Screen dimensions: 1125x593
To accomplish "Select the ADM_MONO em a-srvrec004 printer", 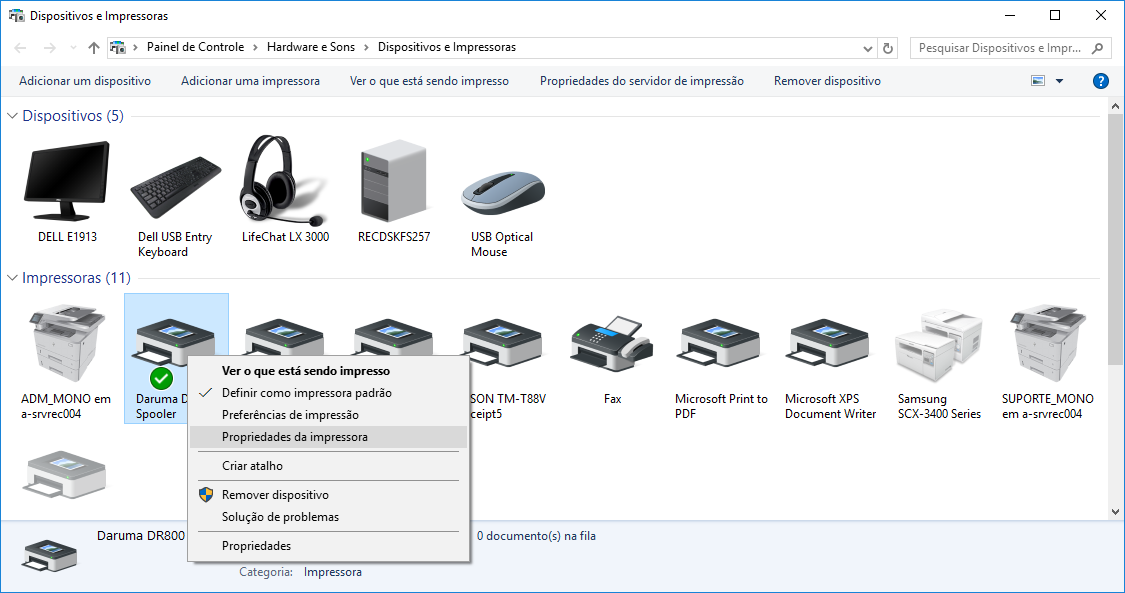I will click(x=66, y=362).
